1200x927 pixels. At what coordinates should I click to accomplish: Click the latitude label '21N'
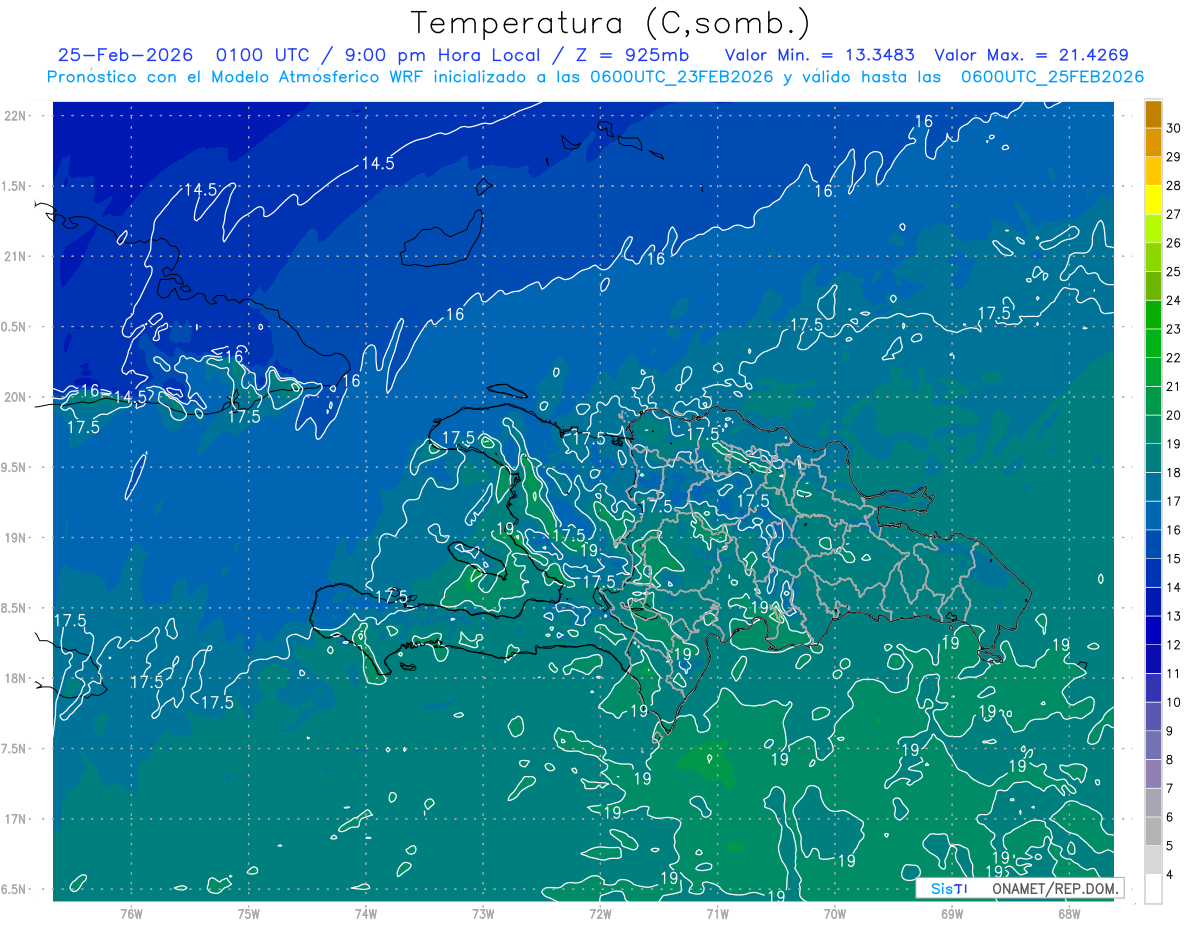point(16,256)
